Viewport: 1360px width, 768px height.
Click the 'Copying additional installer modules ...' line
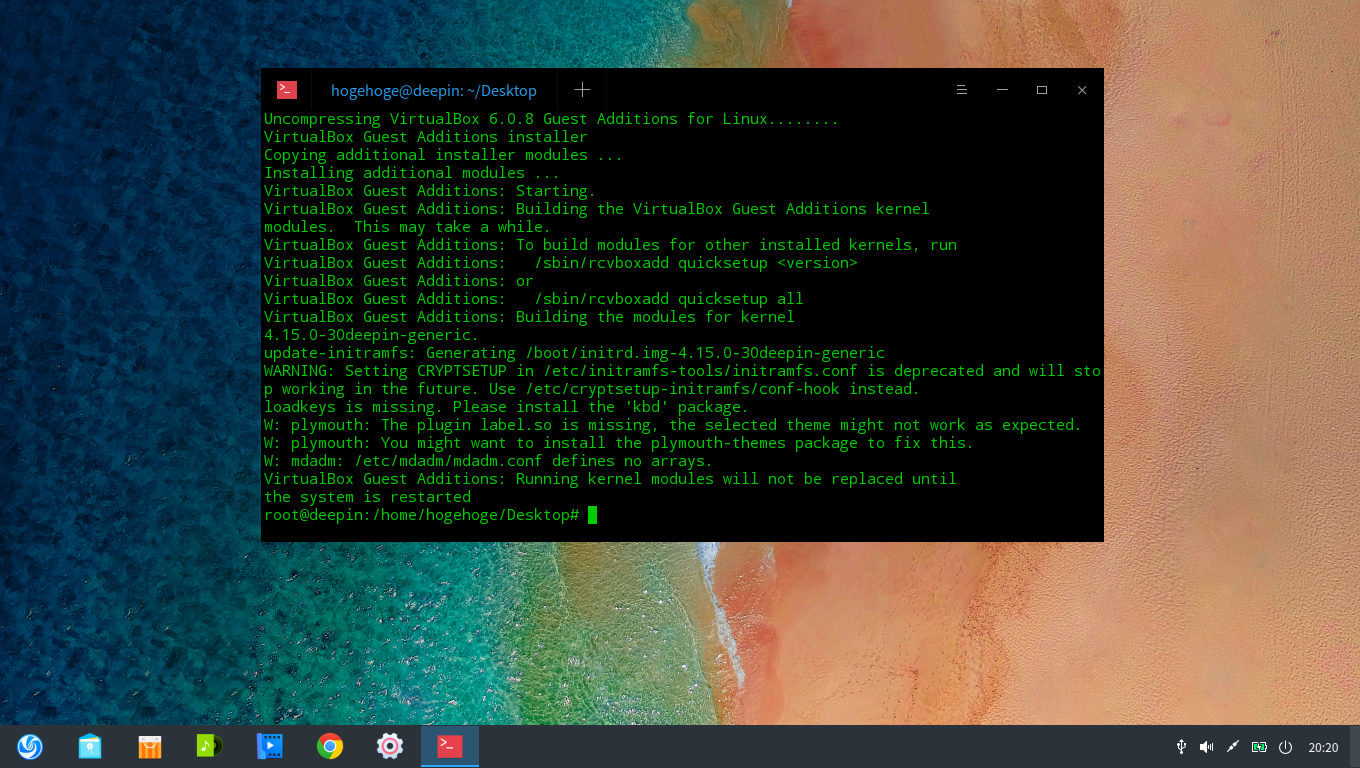pos(443,155)
